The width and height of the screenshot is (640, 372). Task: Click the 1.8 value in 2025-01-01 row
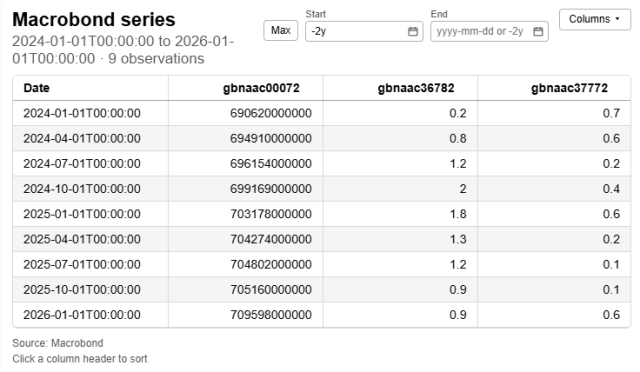coord(458,214)
